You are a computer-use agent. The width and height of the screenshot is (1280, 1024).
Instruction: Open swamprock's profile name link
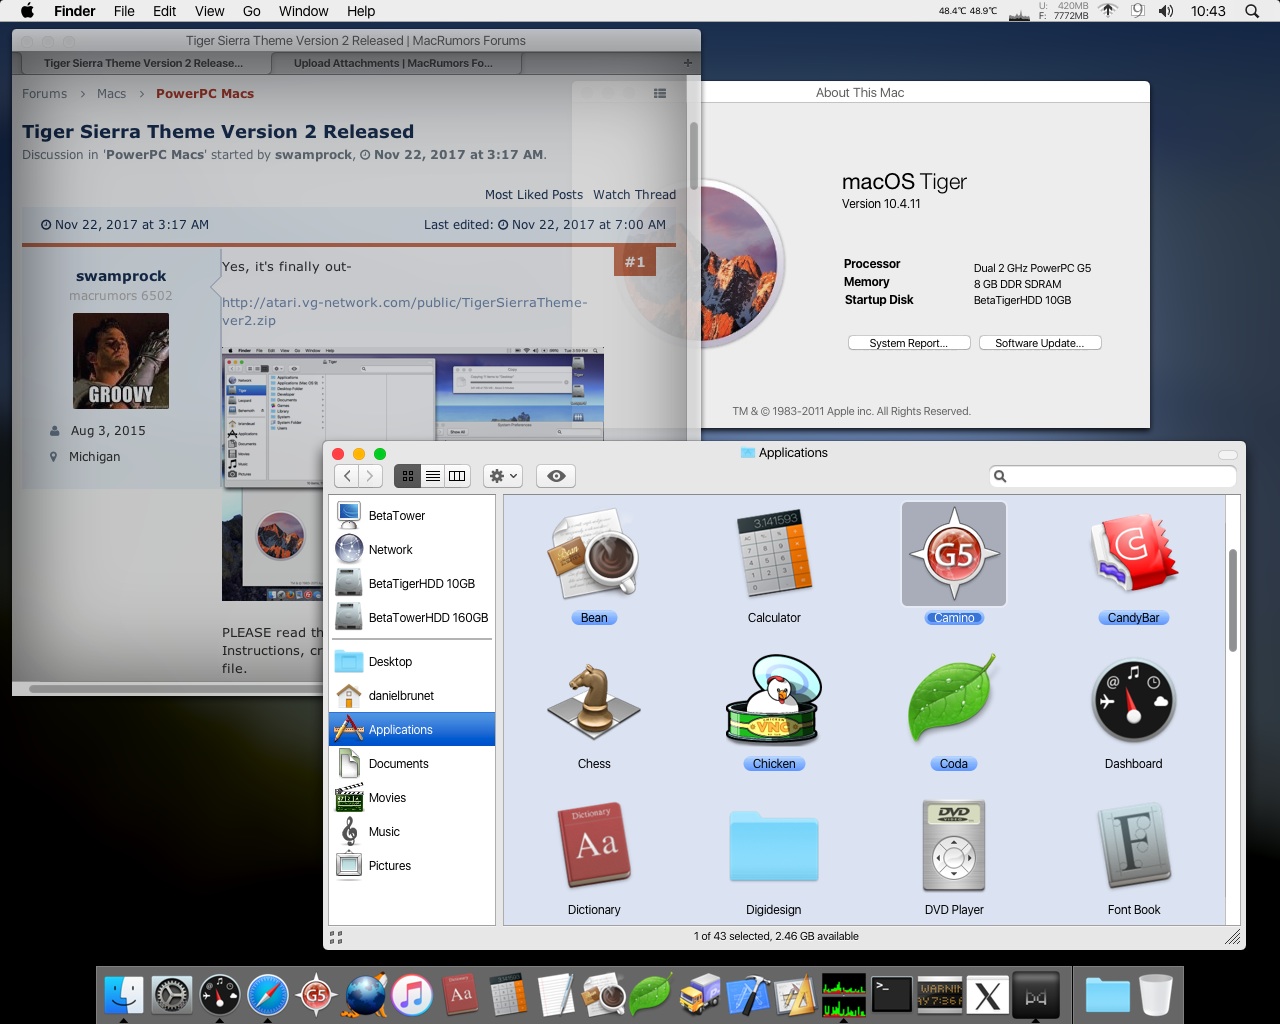(121, 276)
